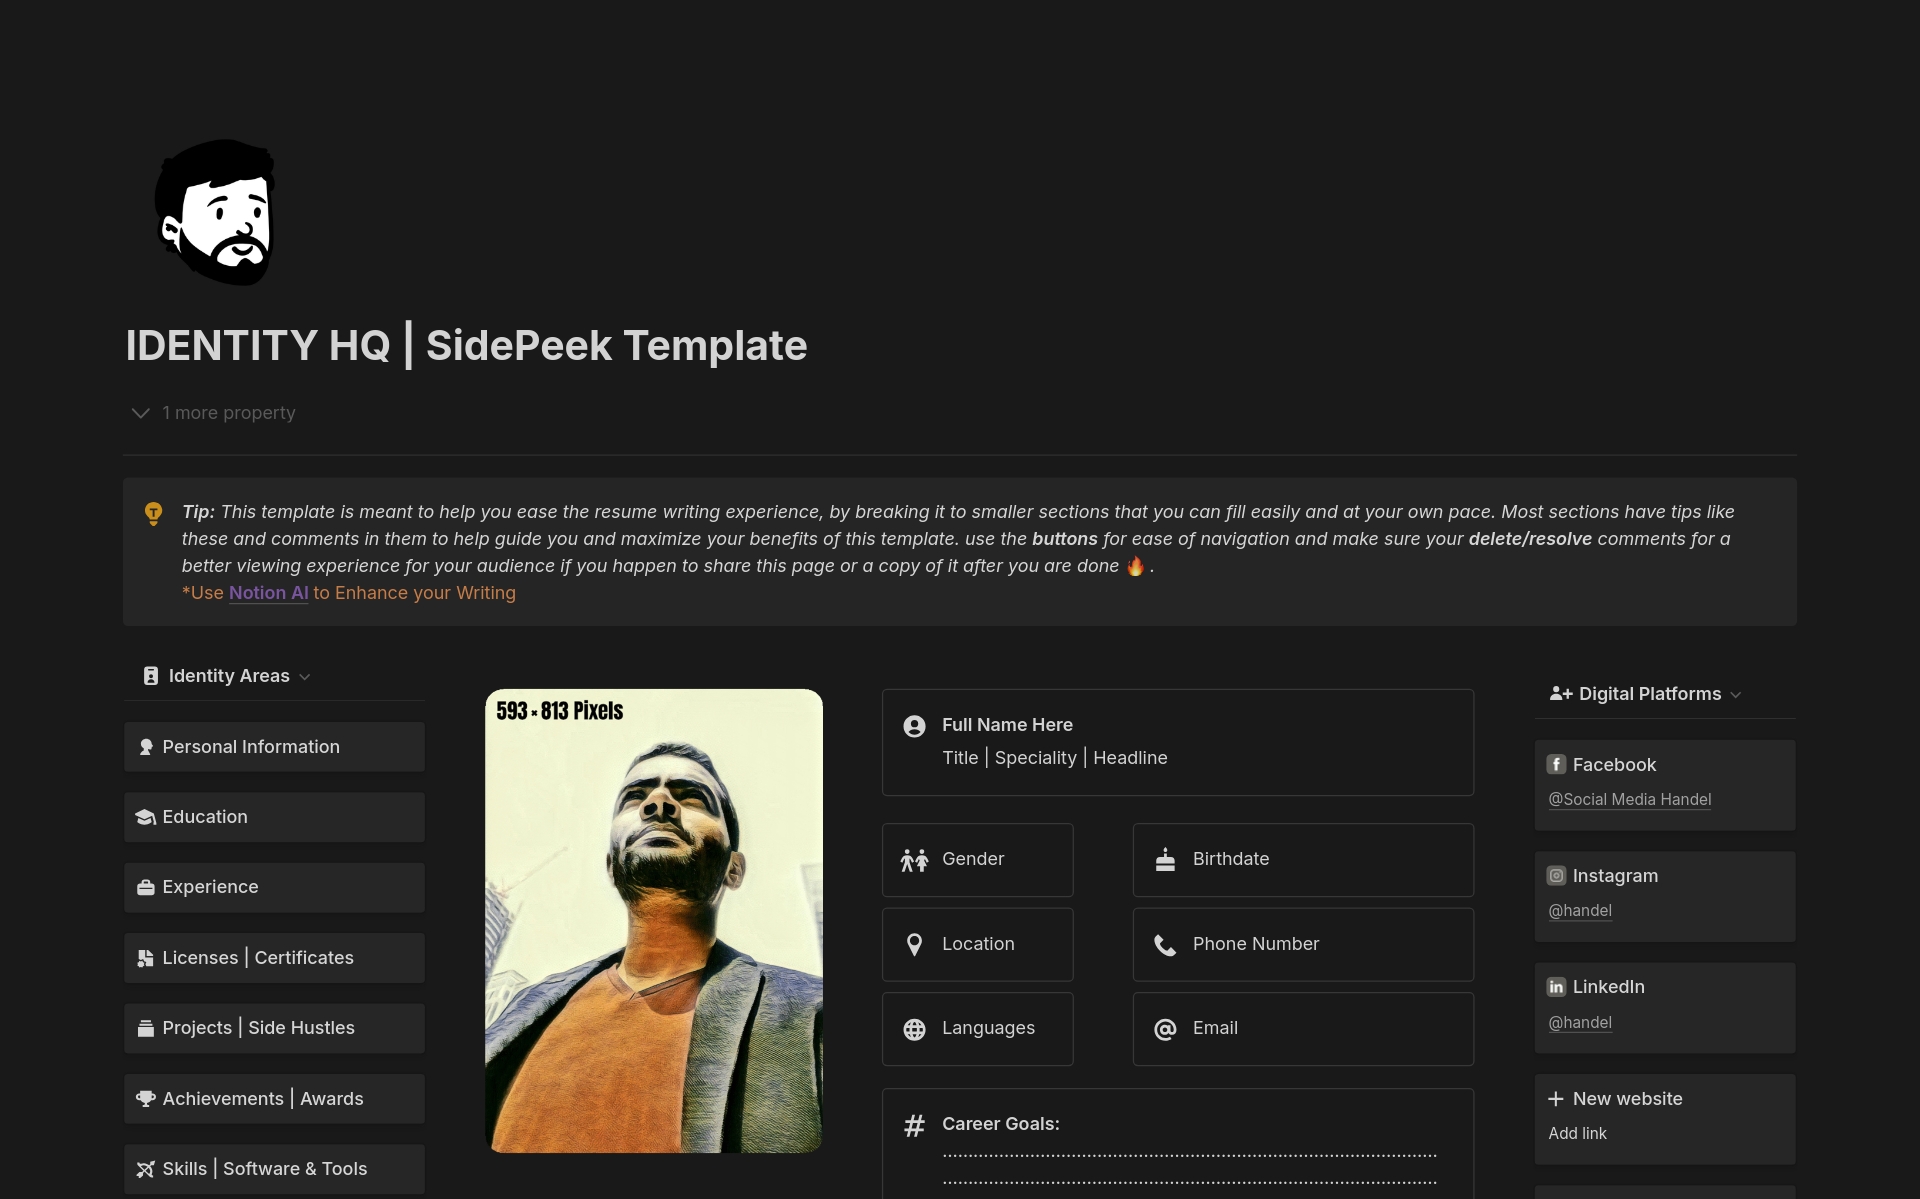Click the Facebook logo icon
This screenshot has height=1199, width=1920.
[1556, 765]
